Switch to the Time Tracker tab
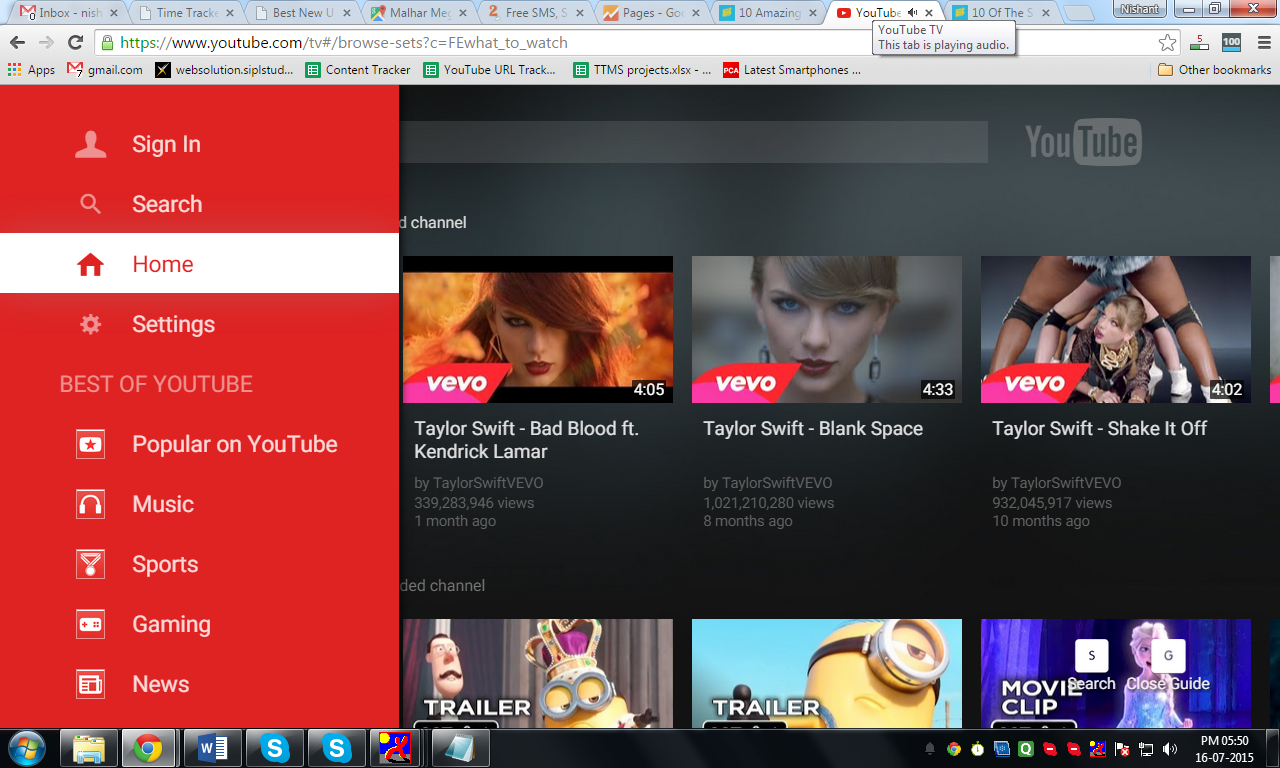Viewport: 1280px width, 768px height. (x=187, y=13)
